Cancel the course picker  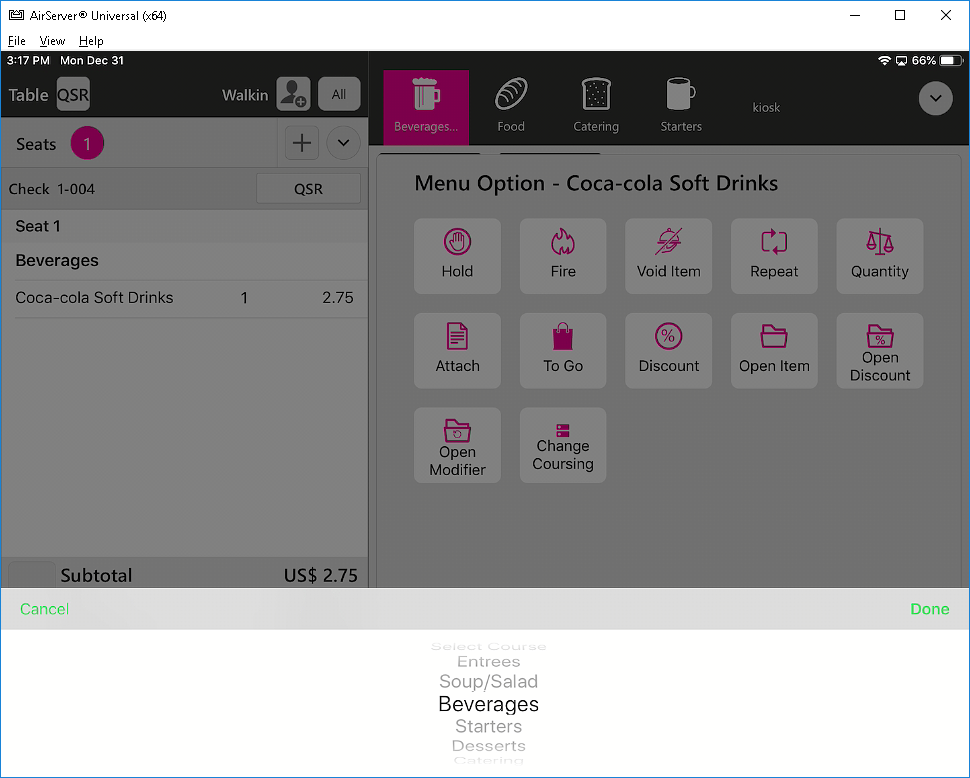tap(44, 609)
